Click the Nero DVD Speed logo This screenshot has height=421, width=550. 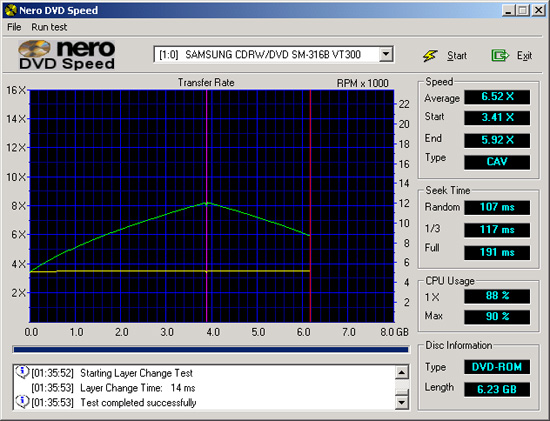[x=67, y=55]
